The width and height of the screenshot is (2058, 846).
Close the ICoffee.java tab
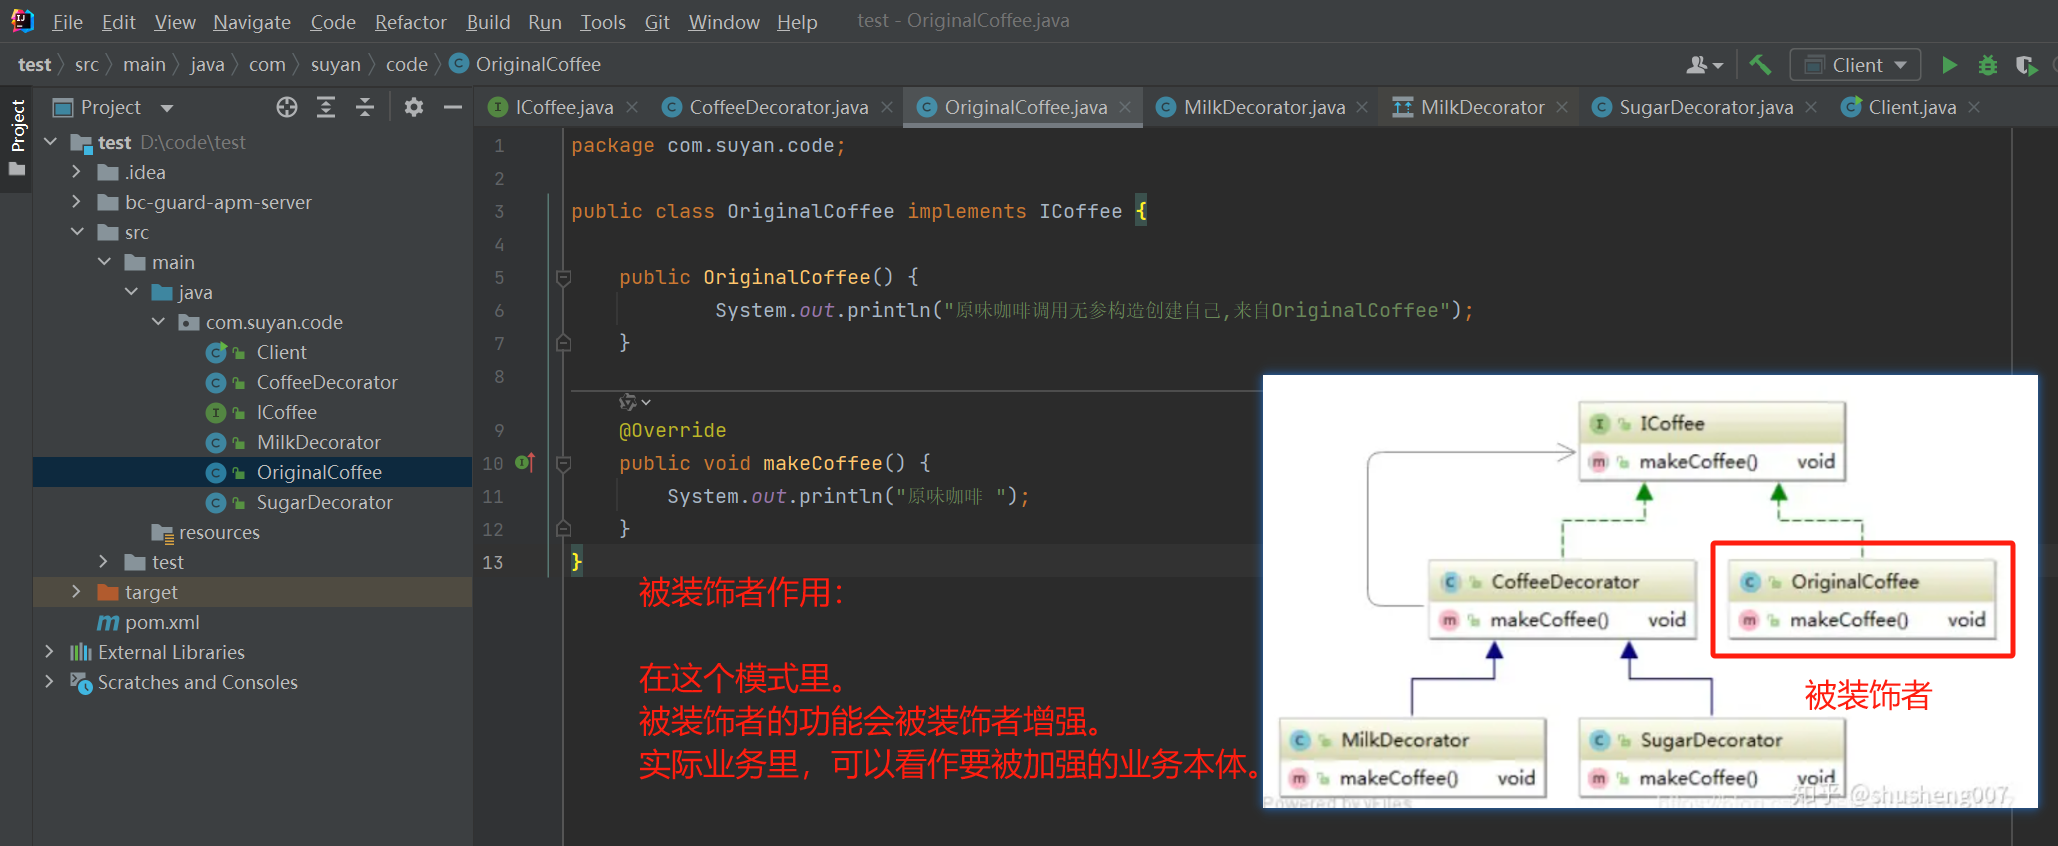tap(632, 107)
